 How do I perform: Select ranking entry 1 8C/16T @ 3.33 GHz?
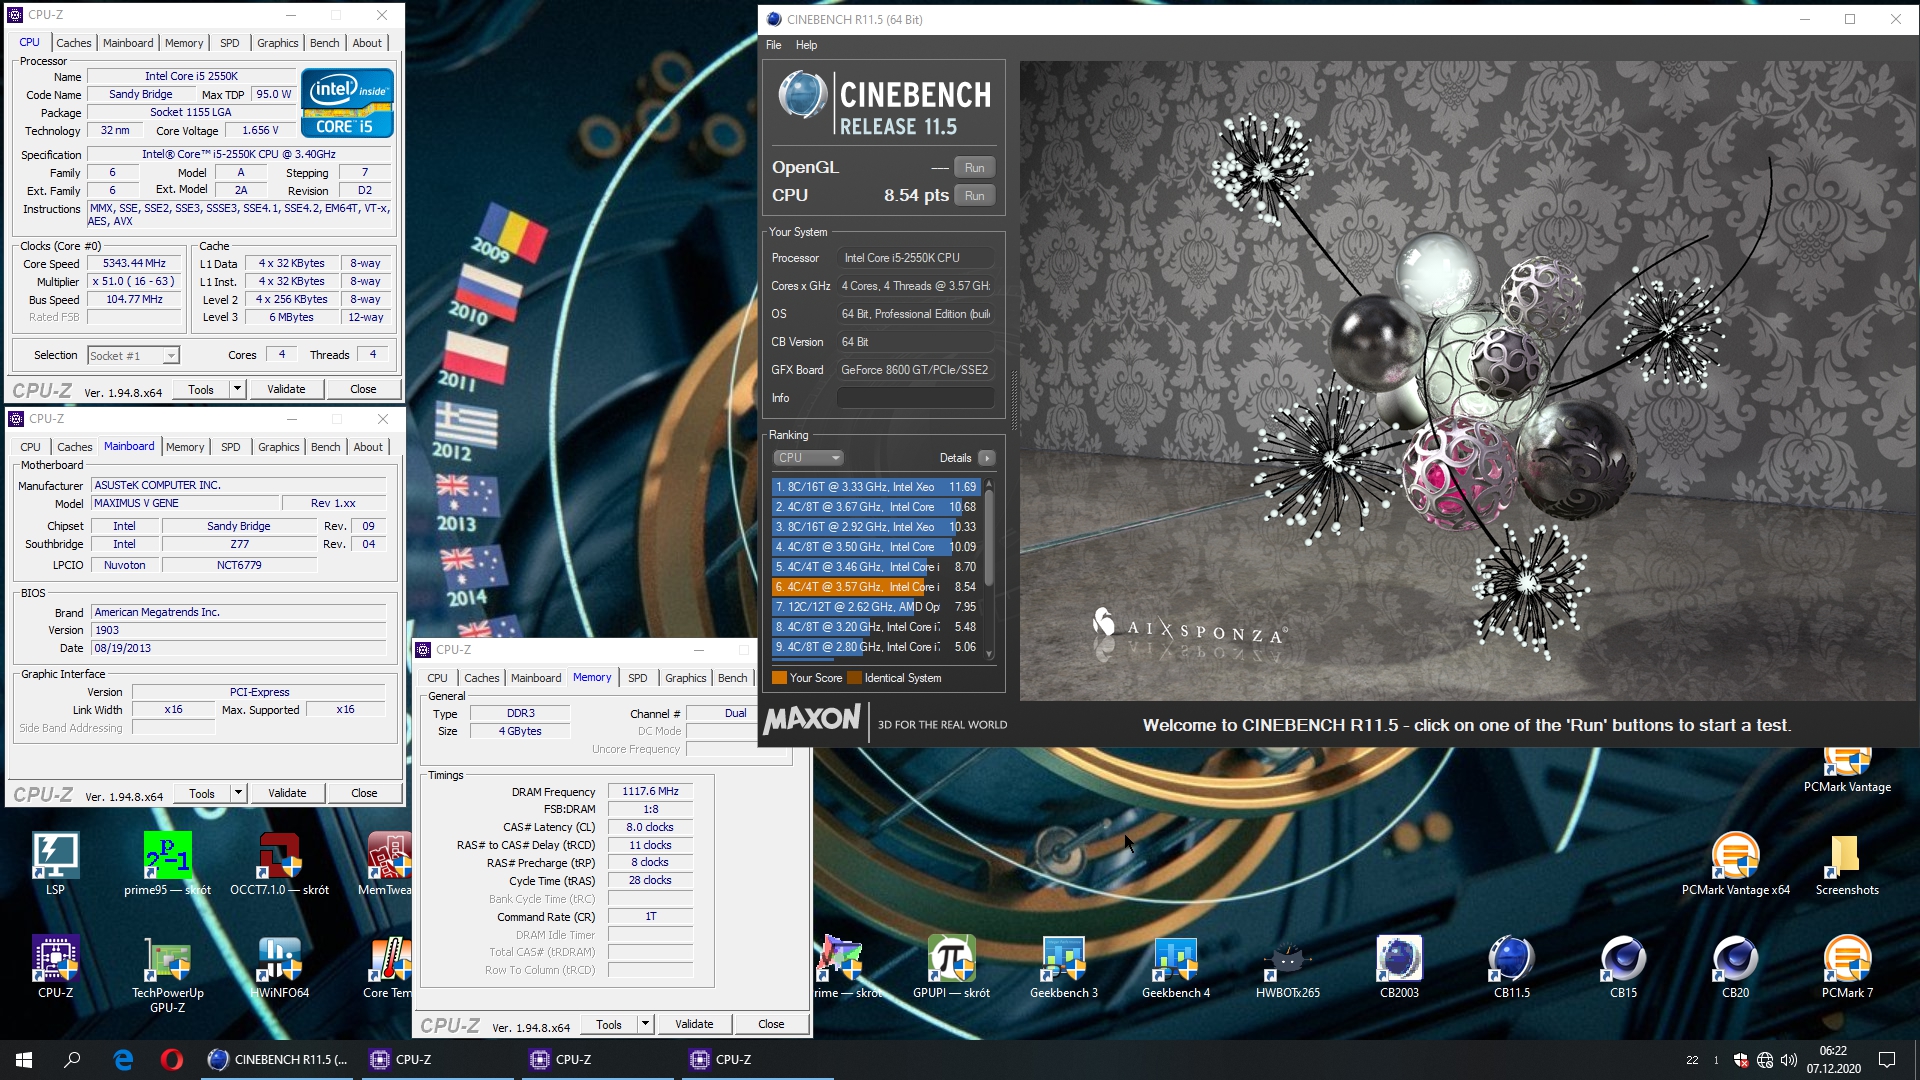pyautogui.click(x=875, y=487)
